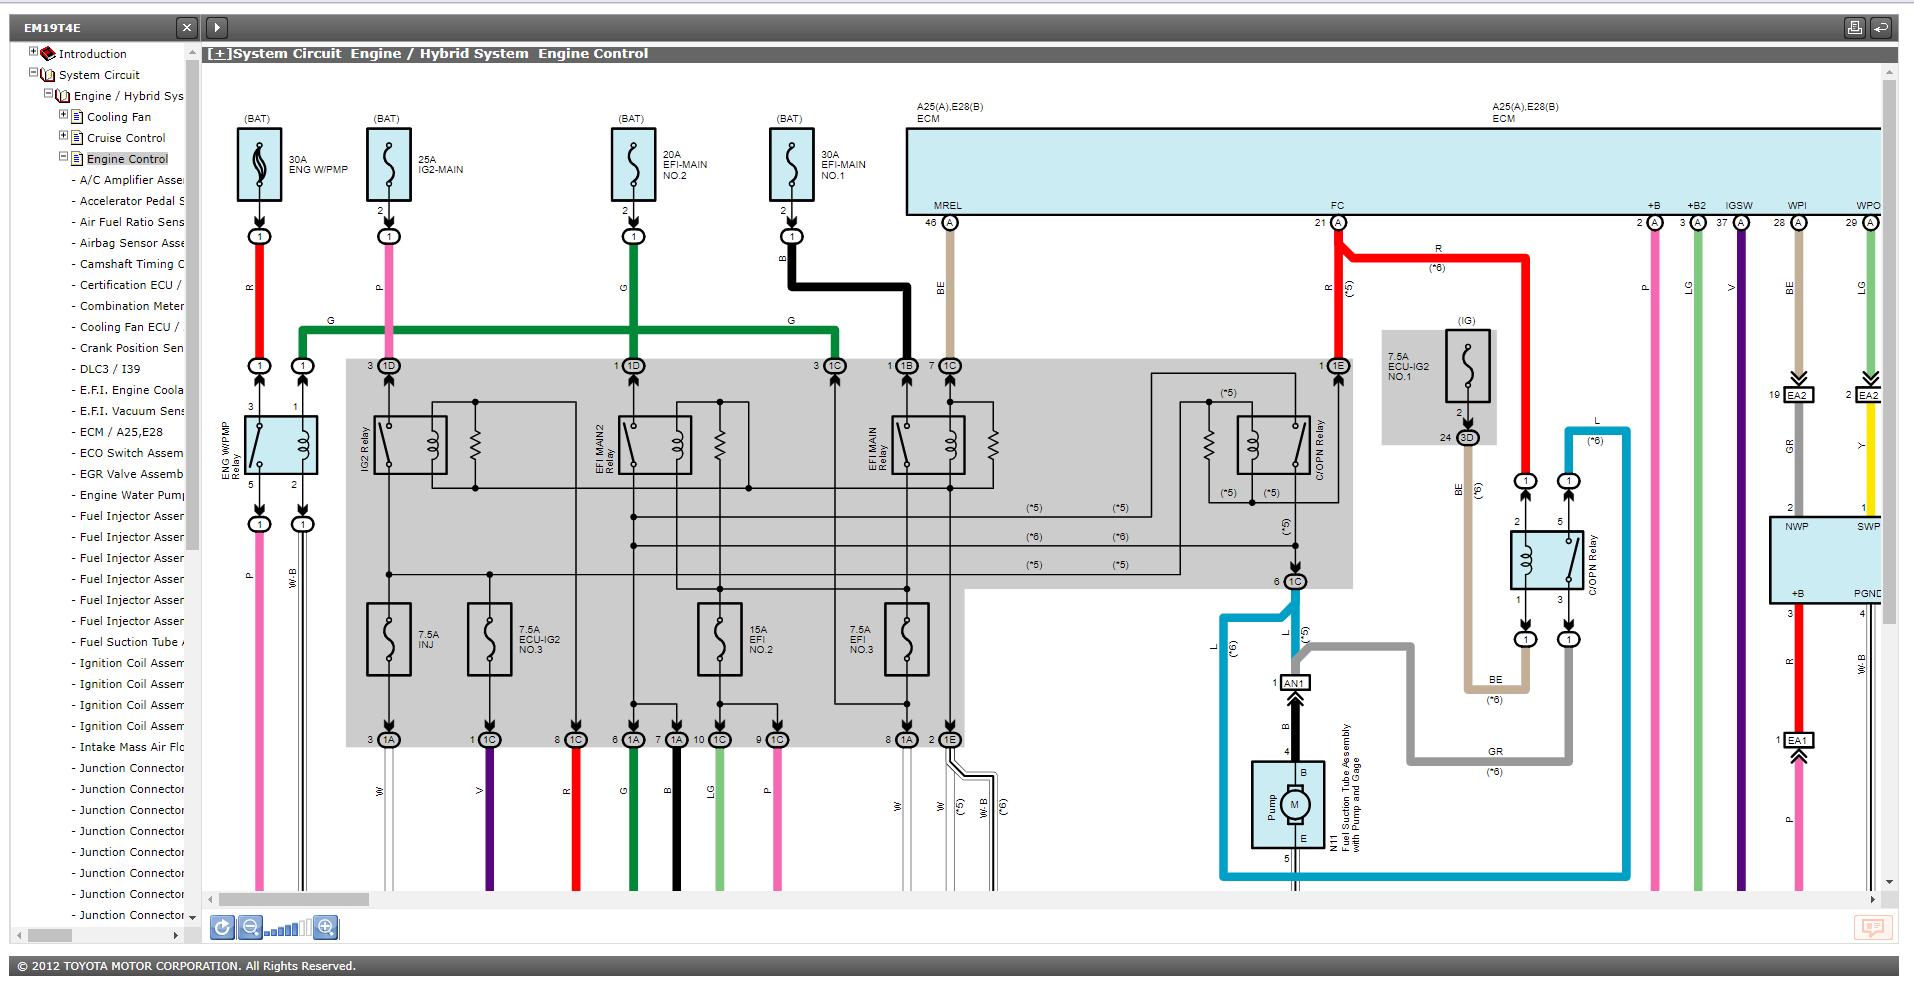
Task: Select the IG2 Relay symbol
Action: click(x=410, y=445)
